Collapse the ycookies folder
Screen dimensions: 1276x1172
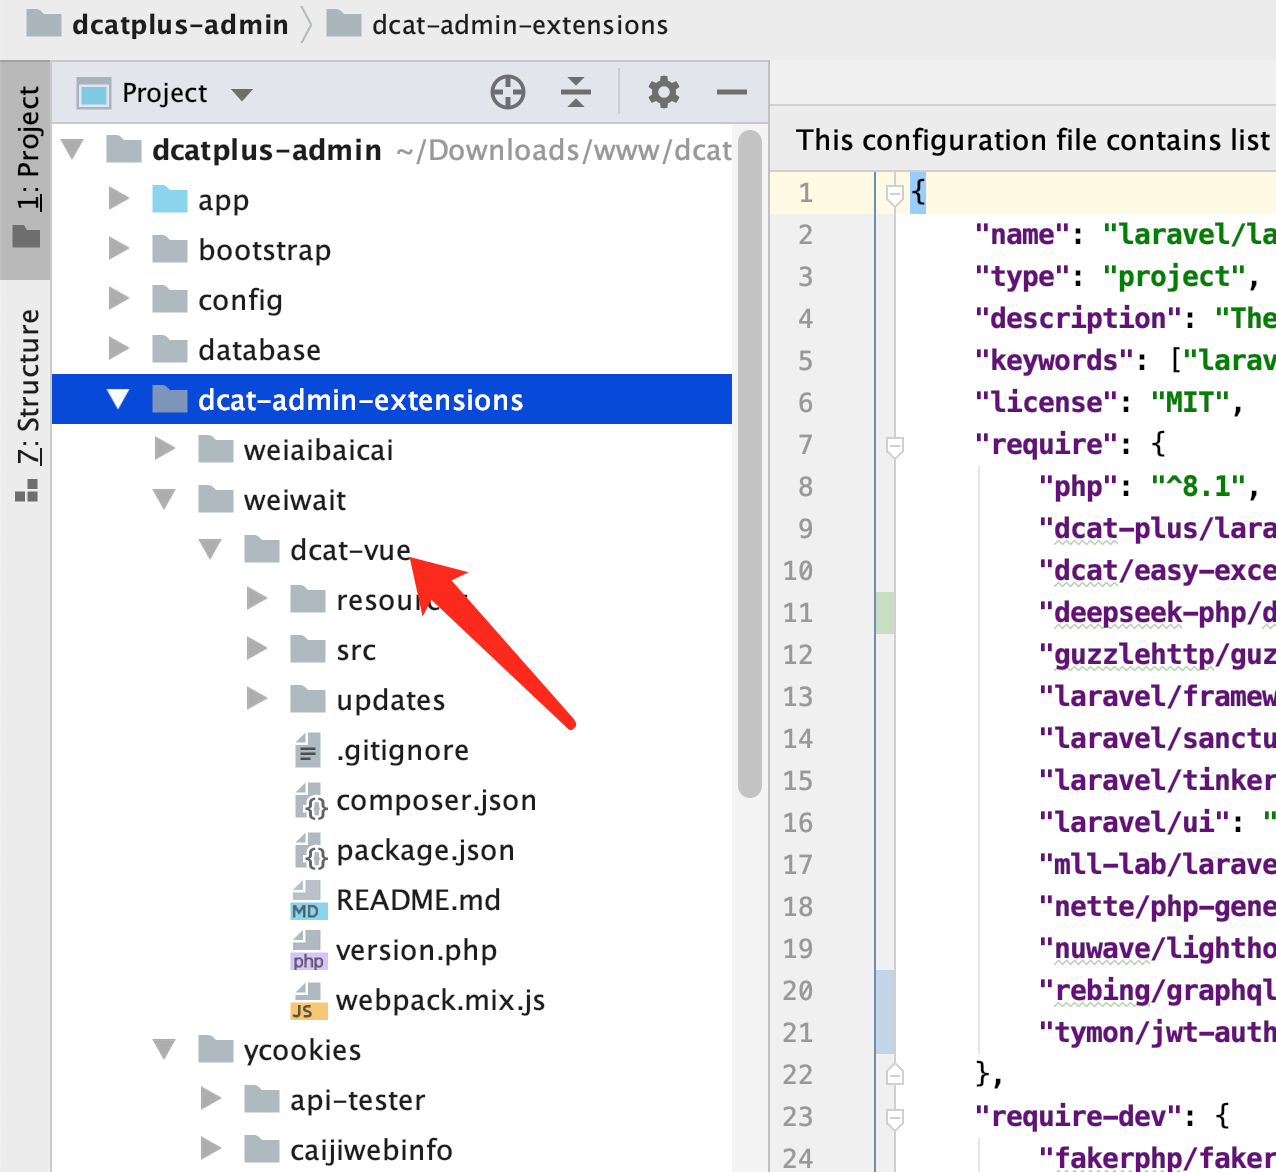(164, 1049)
